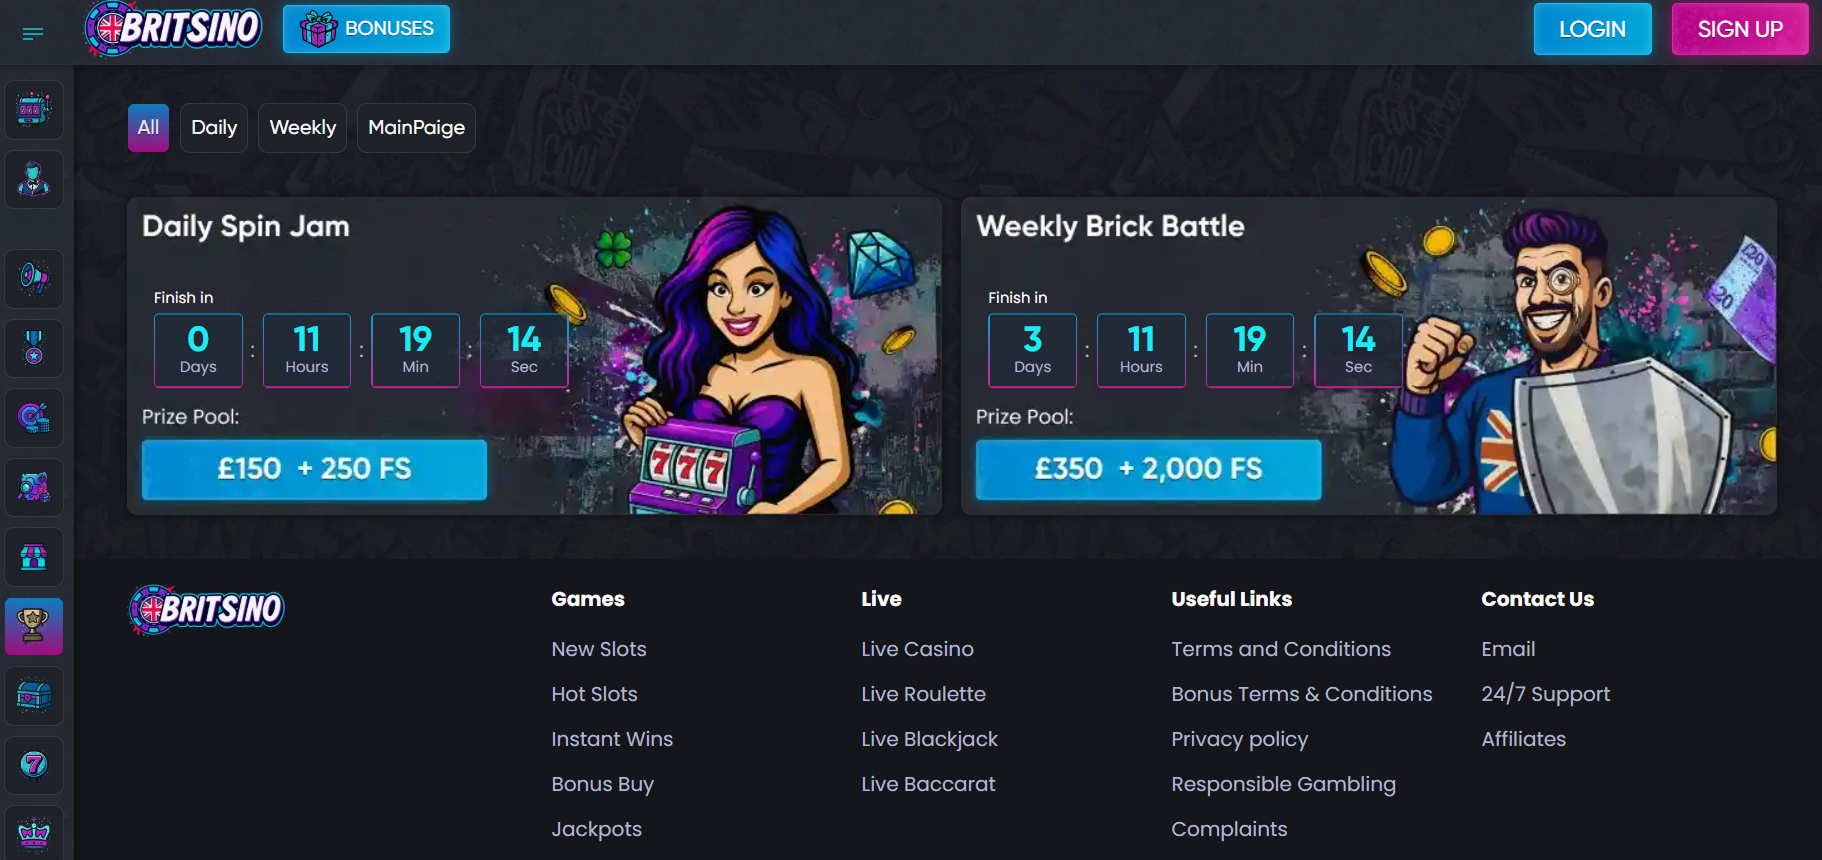Click the SIGN UP button
The width and height of the screenshot is (1822, 860).
pos(1740,29)
